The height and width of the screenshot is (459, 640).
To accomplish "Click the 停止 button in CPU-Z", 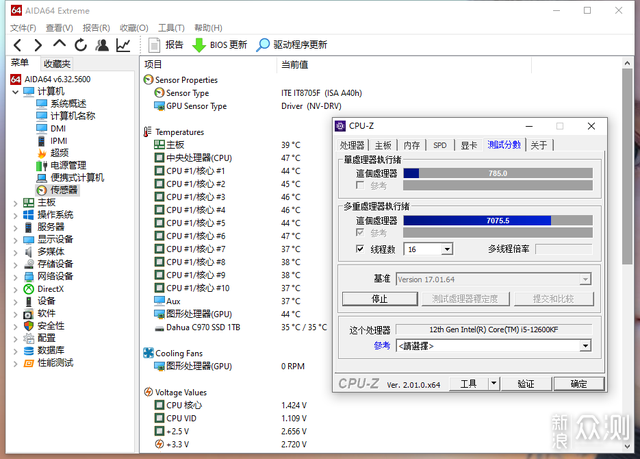I will (380, 299).
